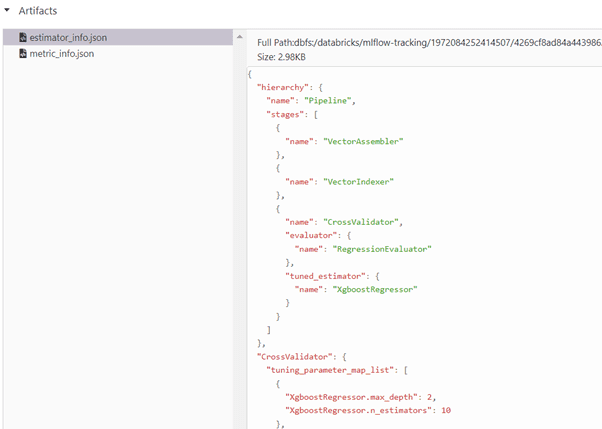Click the "CrossValidator" stage name value
This screenshot has height=429, width=602.
pyautogui.click(x=361, y=222)
